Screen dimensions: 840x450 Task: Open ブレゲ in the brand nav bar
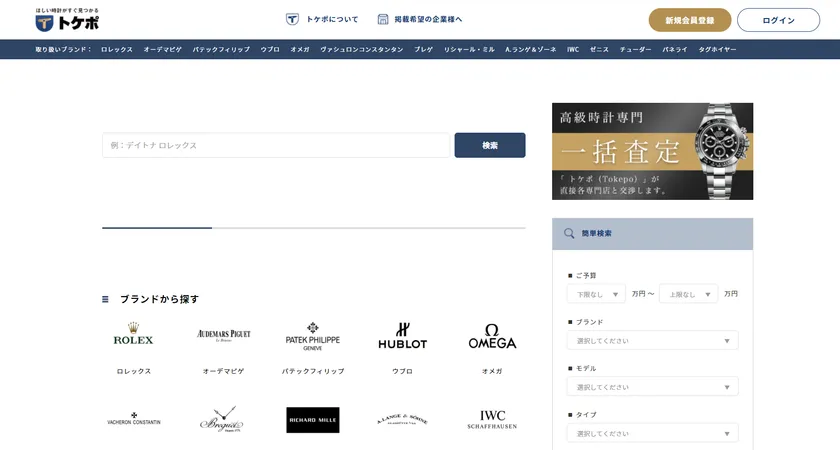[423, 49]
